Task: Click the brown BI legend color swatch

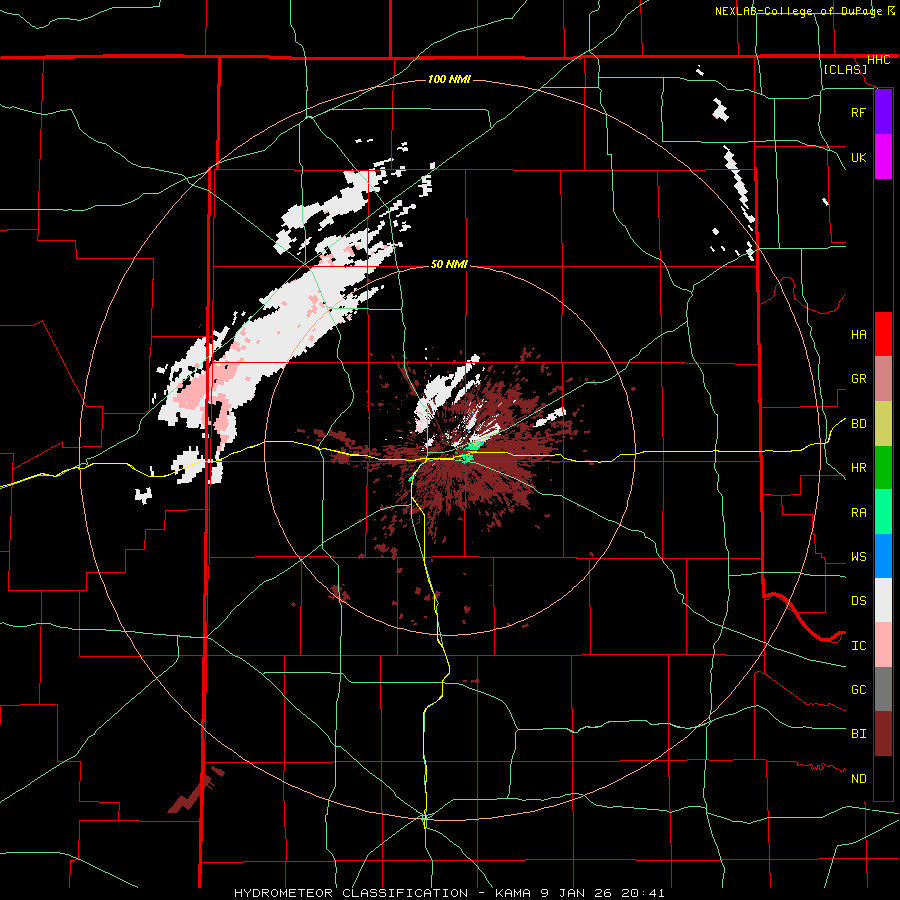Action: click(883, 734)
